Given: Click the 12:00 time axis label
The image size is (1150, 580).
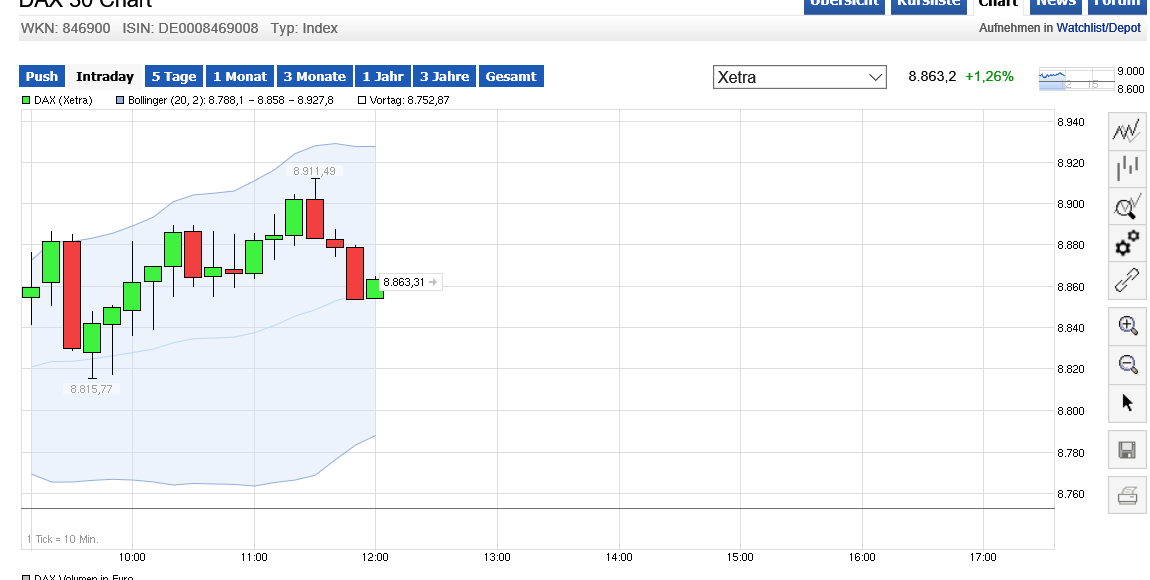Looking at the screenshot, I should 375,557.
